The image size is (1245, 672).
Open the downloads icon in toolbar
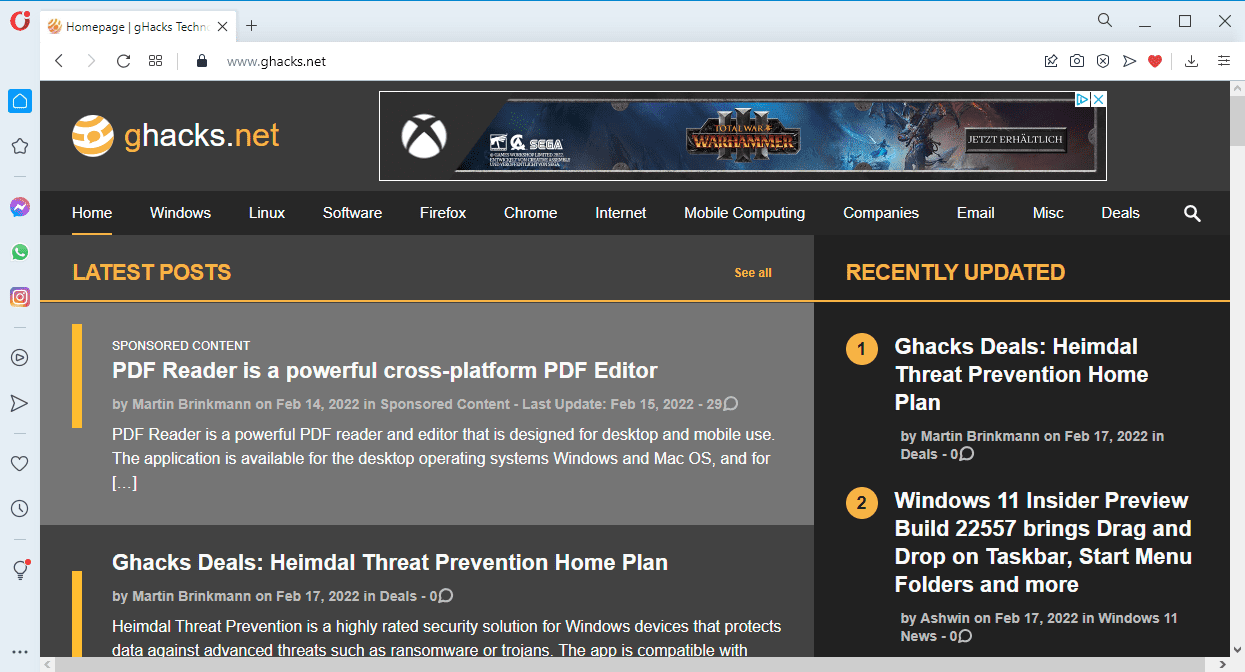(1191, 61)
